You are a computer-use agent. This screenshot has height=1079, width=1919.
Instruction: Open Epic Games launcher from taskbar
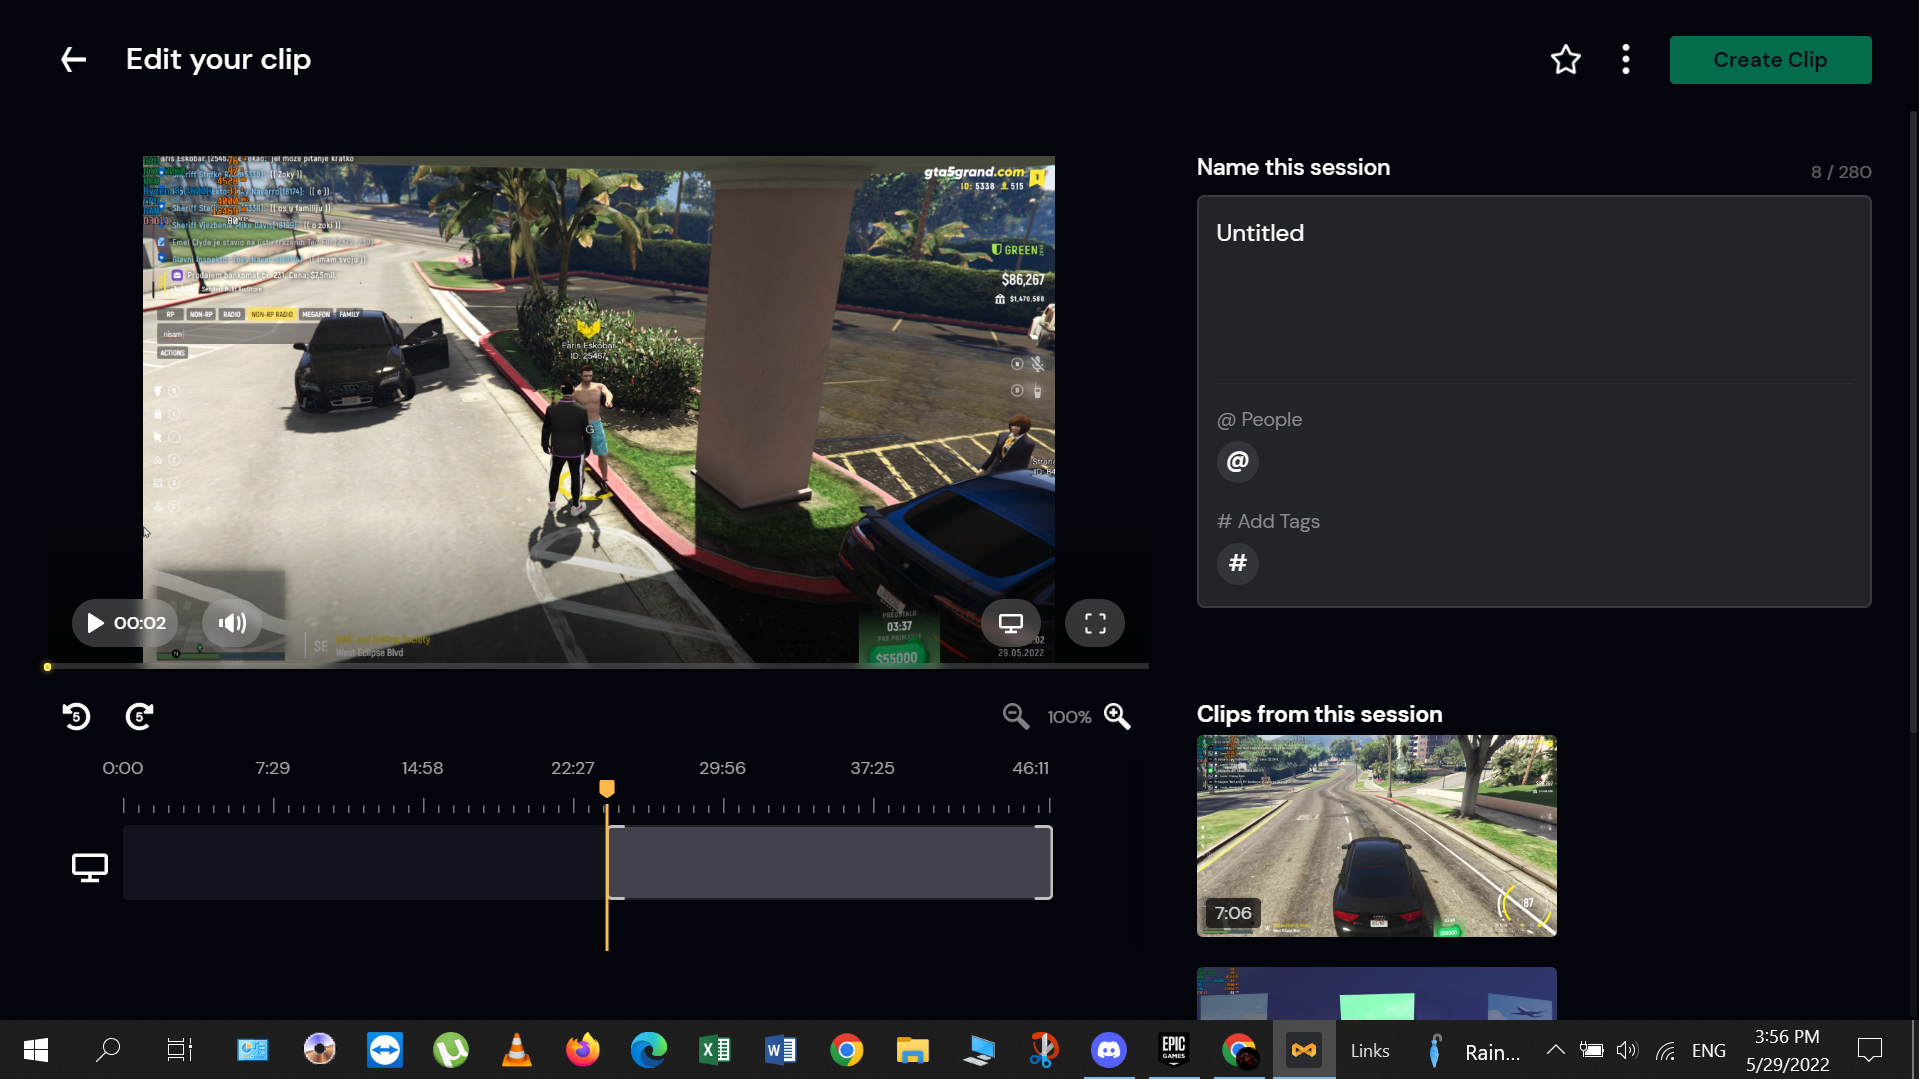click(x=1174, y=1050)
